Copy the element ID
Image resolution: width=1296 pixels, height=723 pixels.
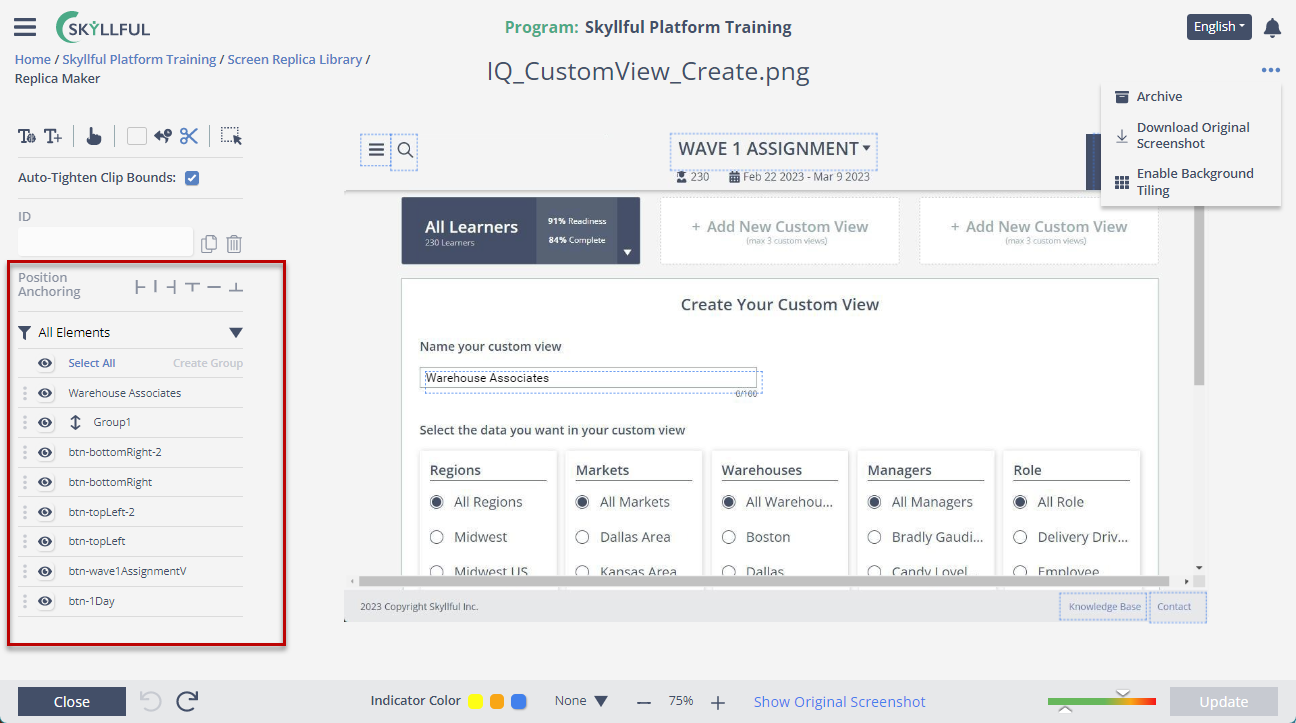click(x=209, y=244)
